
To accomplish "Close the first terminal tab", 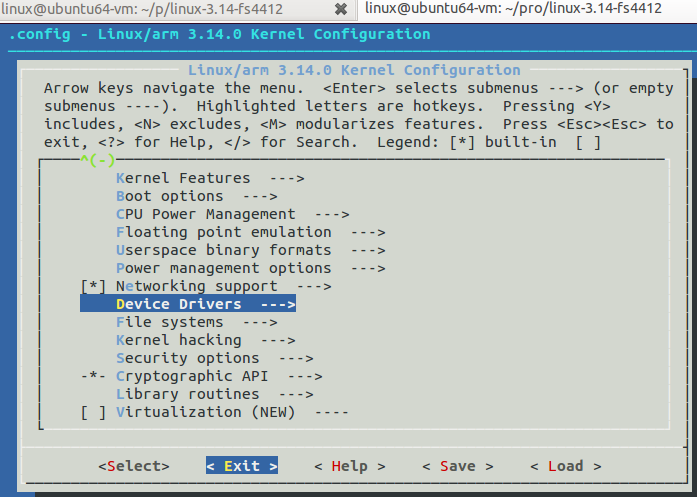I will (340, 9).
